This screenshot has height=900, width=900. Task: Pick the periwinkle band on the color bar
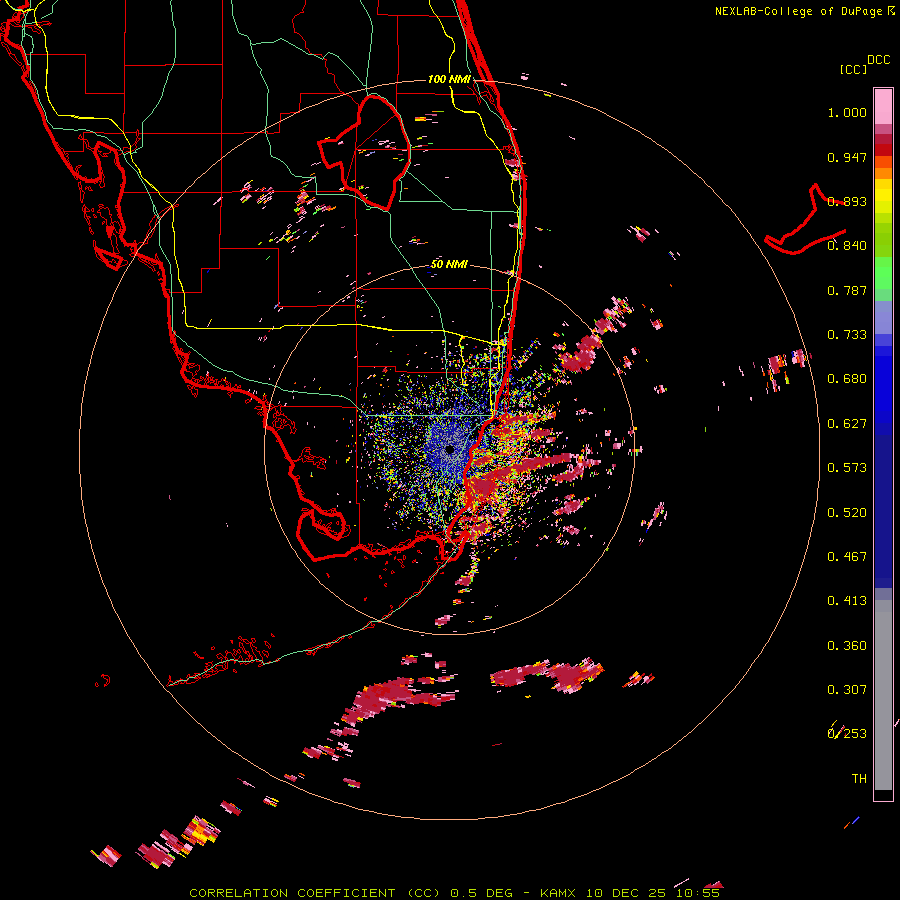[883, 317]
